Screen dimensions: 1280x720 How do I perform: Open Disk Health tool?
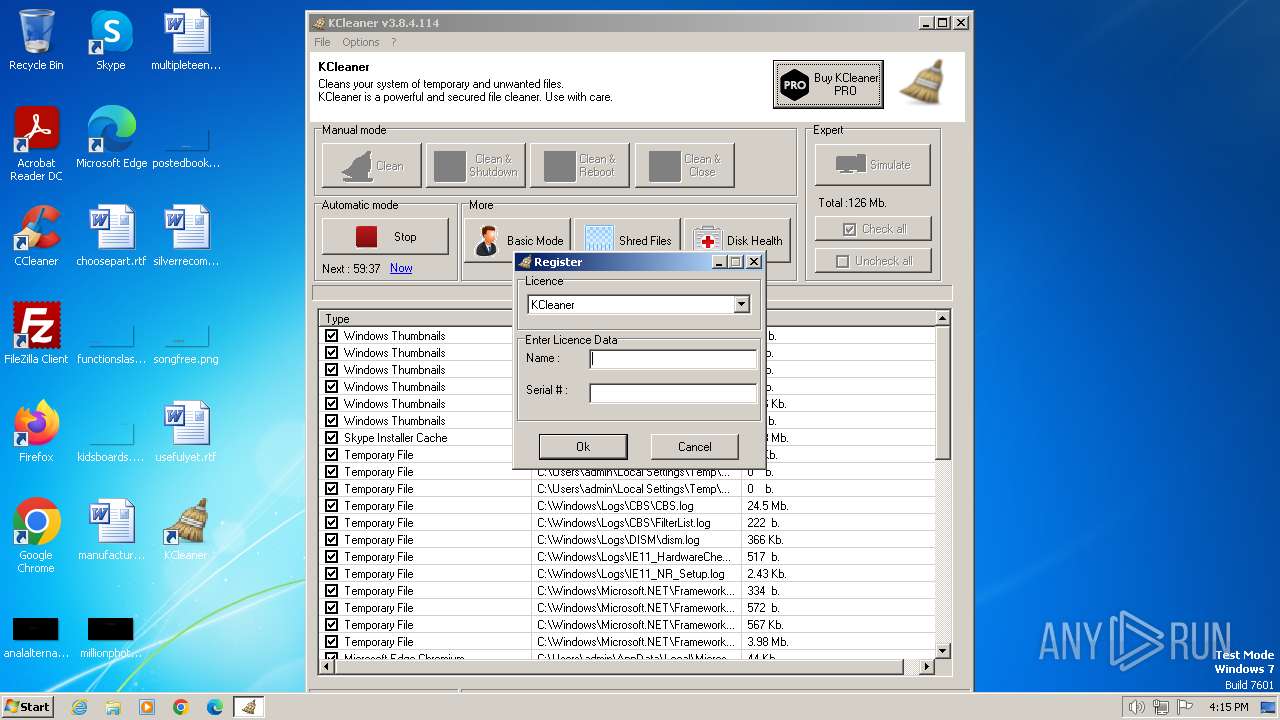pos(738,240)
